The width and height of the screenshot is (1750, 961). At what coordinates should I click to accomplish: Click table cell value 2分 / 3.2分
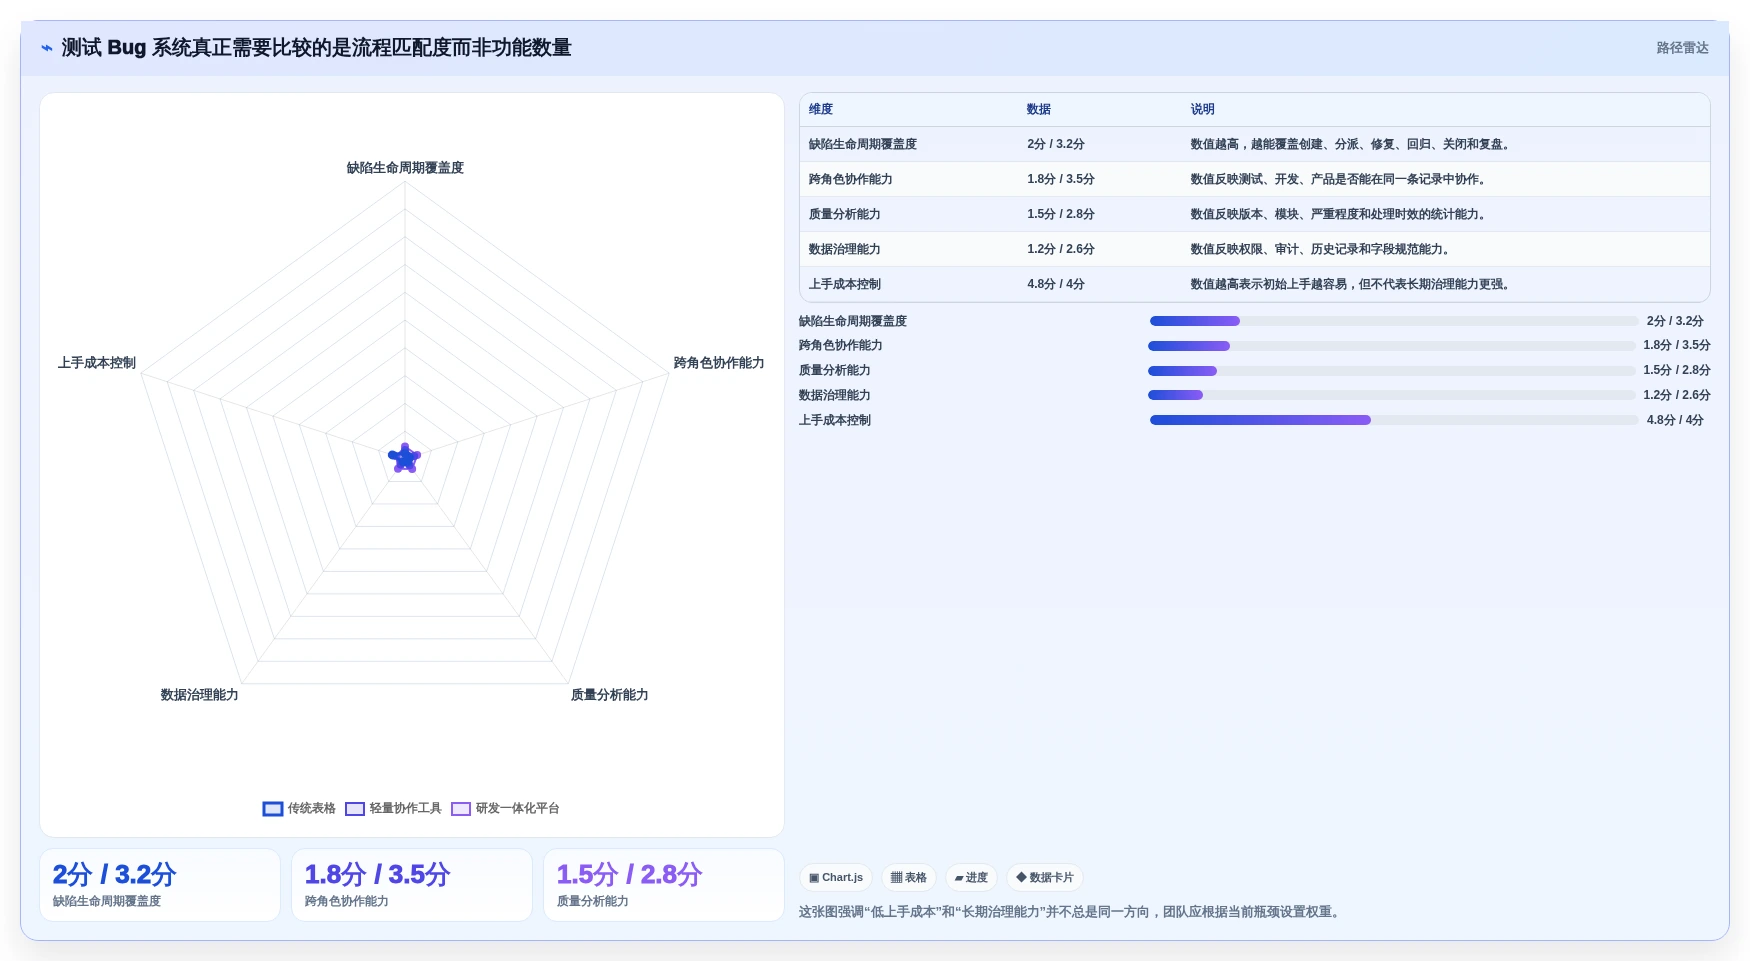pos(1056,144)
